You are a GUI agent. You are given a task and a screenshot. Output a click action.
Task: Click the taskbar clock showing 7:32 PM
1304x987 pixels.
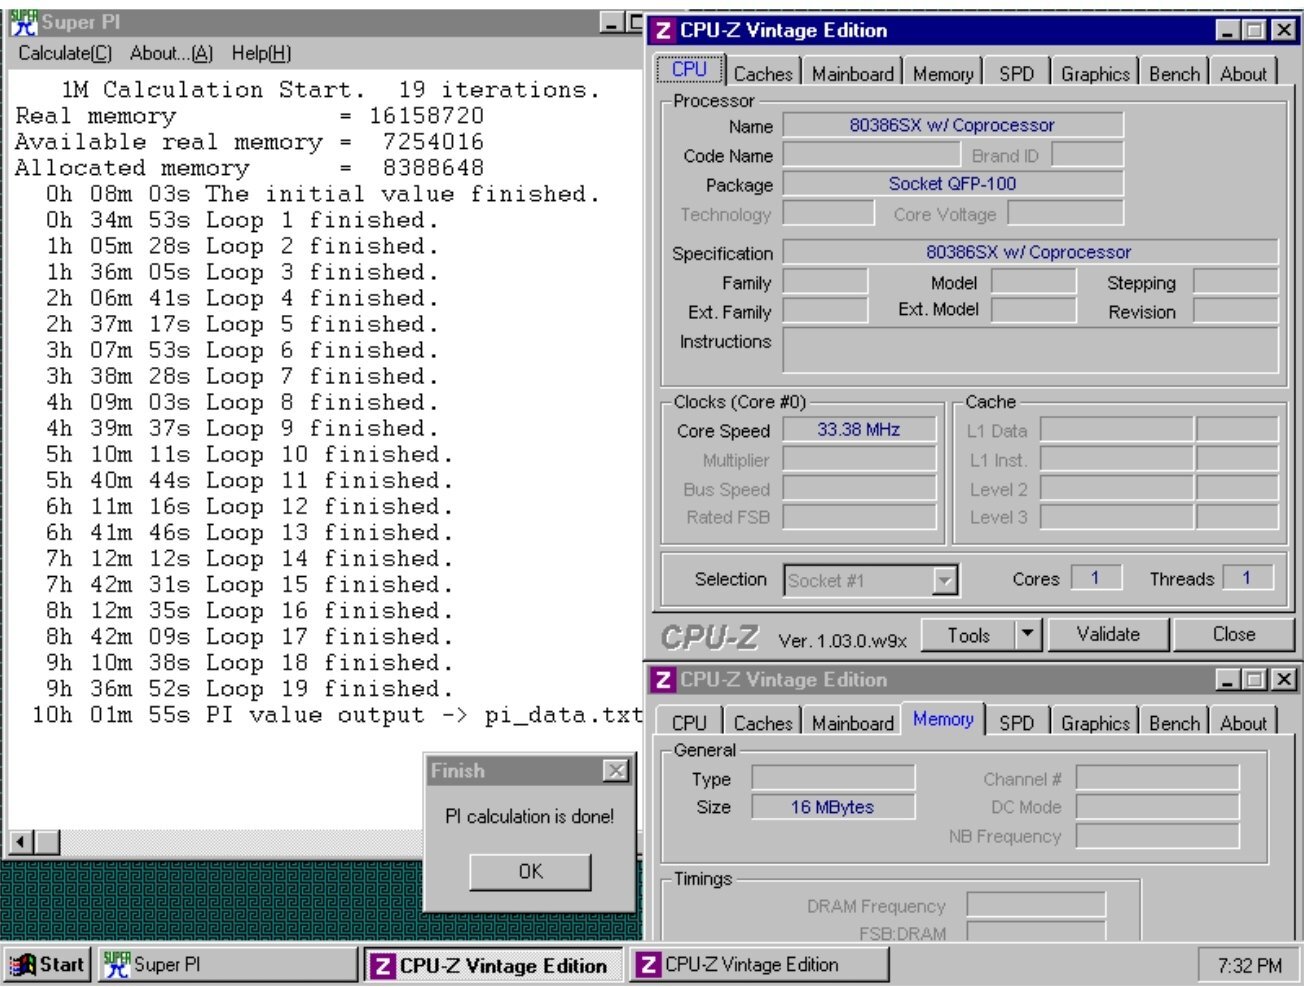click(1249, 965)
